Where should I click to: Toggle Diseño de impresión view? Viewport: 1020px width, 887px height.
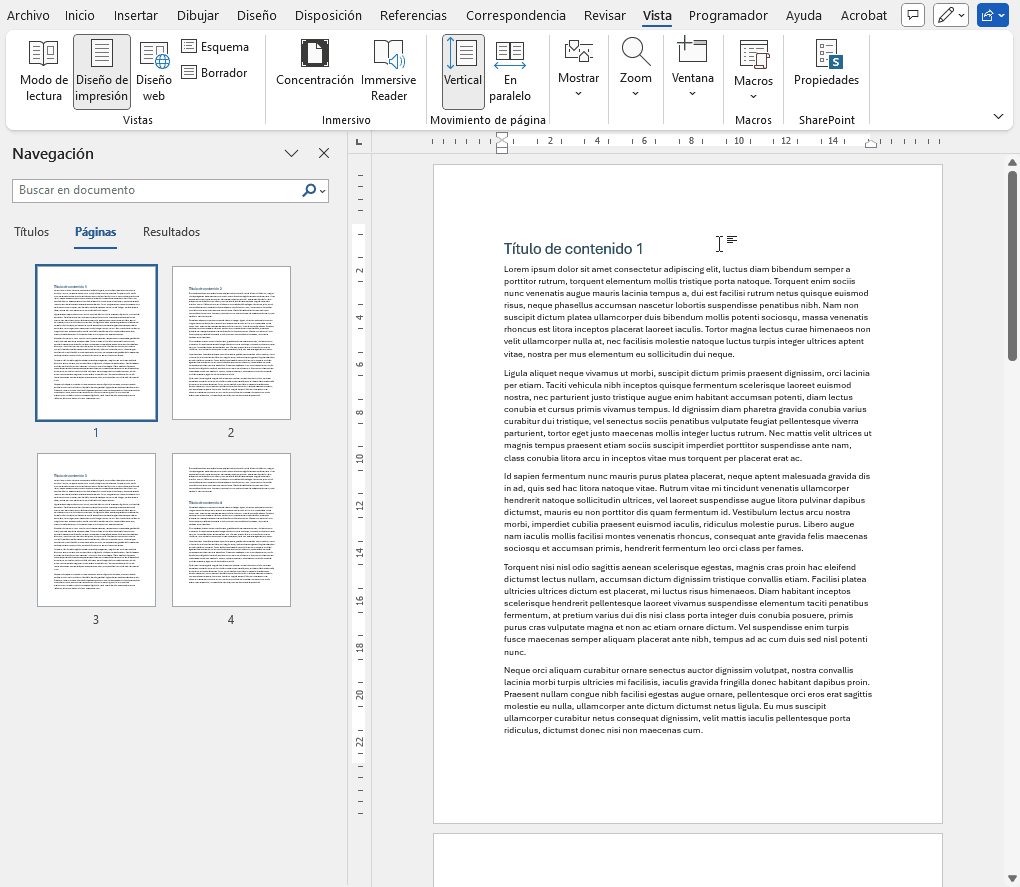[102, 72]
